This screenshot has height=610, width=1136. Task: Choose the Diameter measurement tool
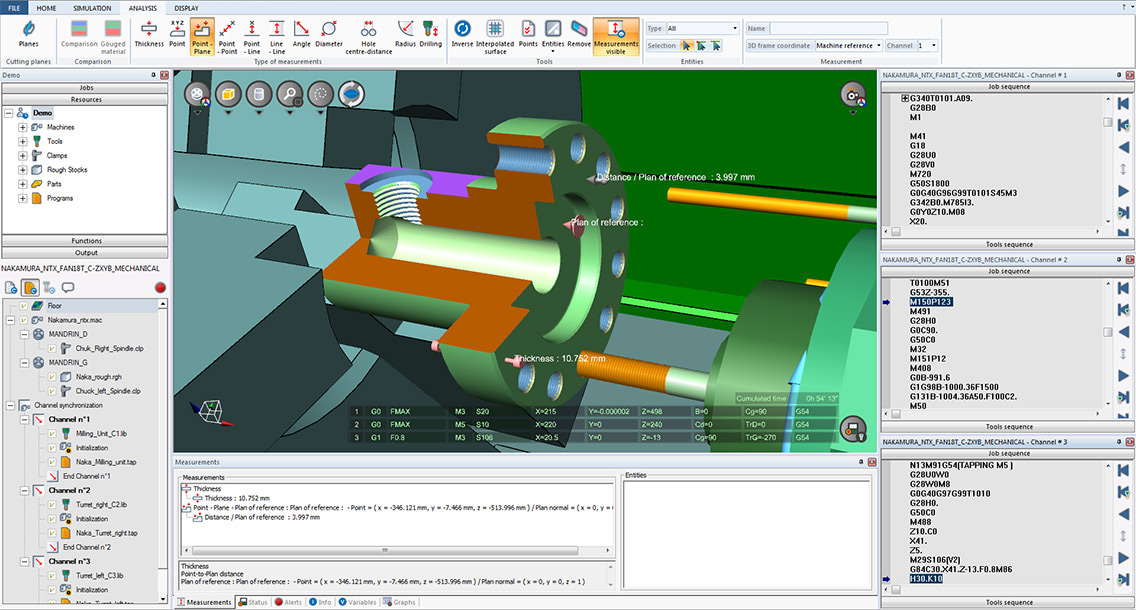329,31
